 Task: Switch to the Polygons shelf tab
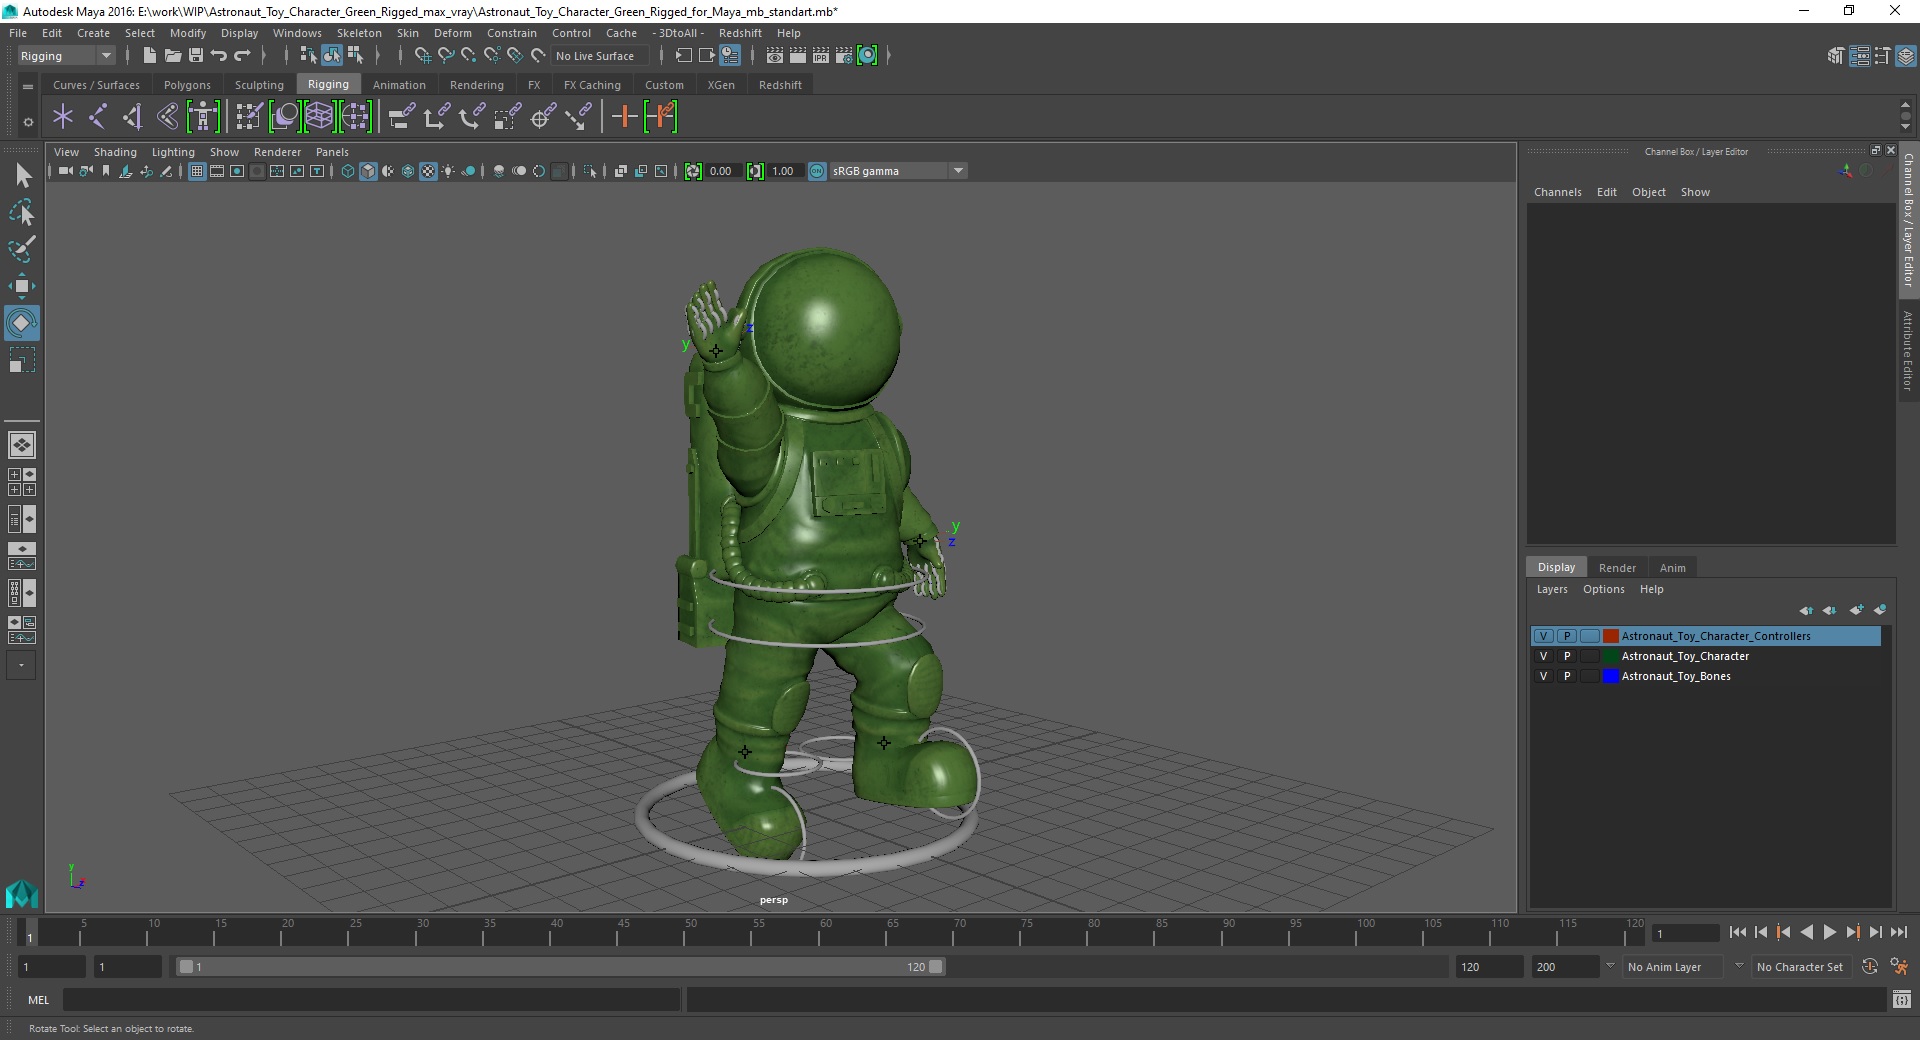point(187,85)
